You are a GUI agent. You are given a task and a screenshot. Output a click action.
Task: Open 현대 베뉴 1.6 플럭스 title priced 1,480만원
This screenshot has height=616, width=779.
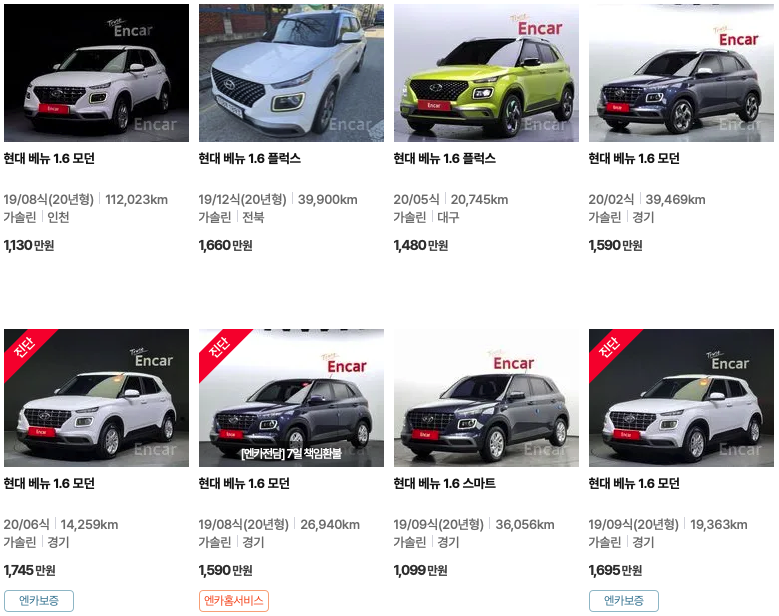click(444, 158)
